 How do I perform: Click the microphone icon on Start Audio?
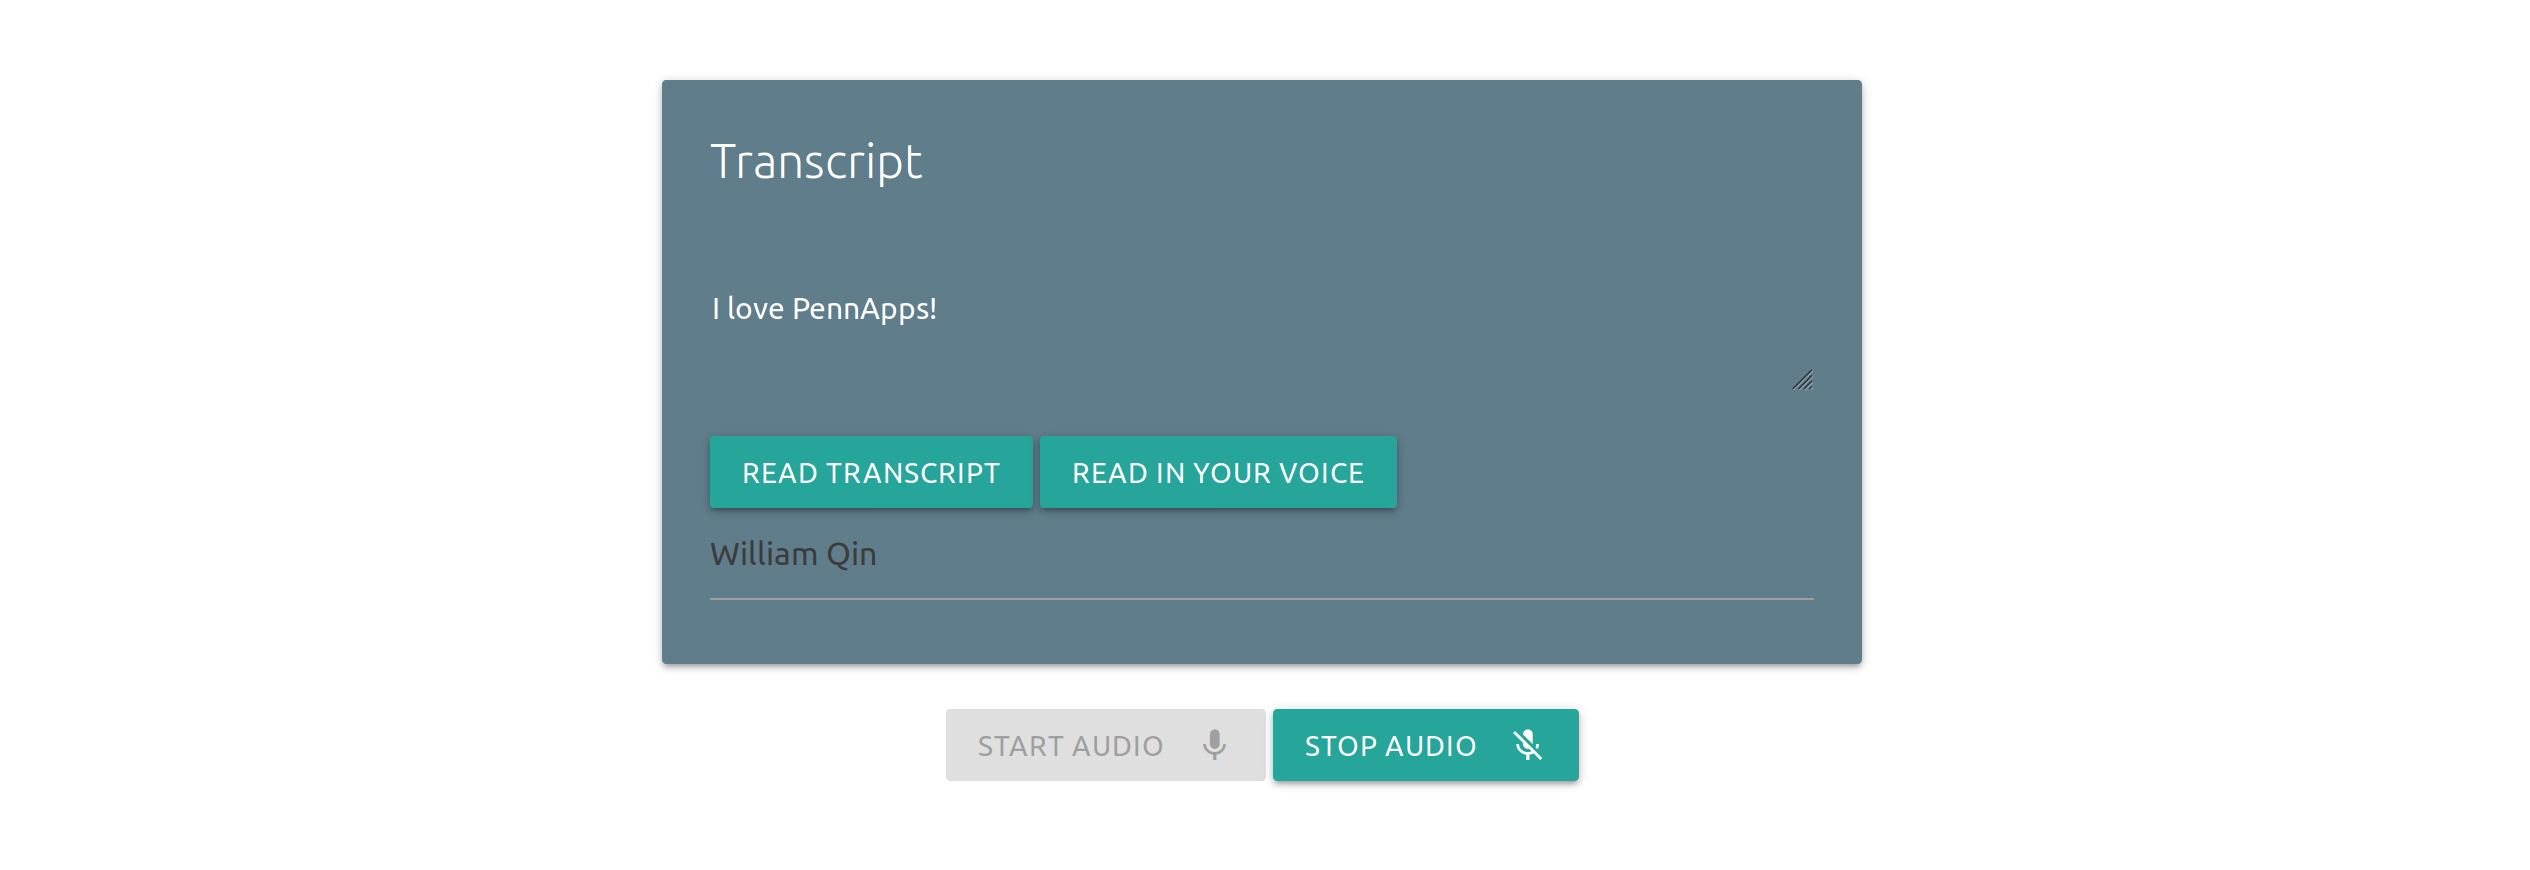[x=1214, y=745]
